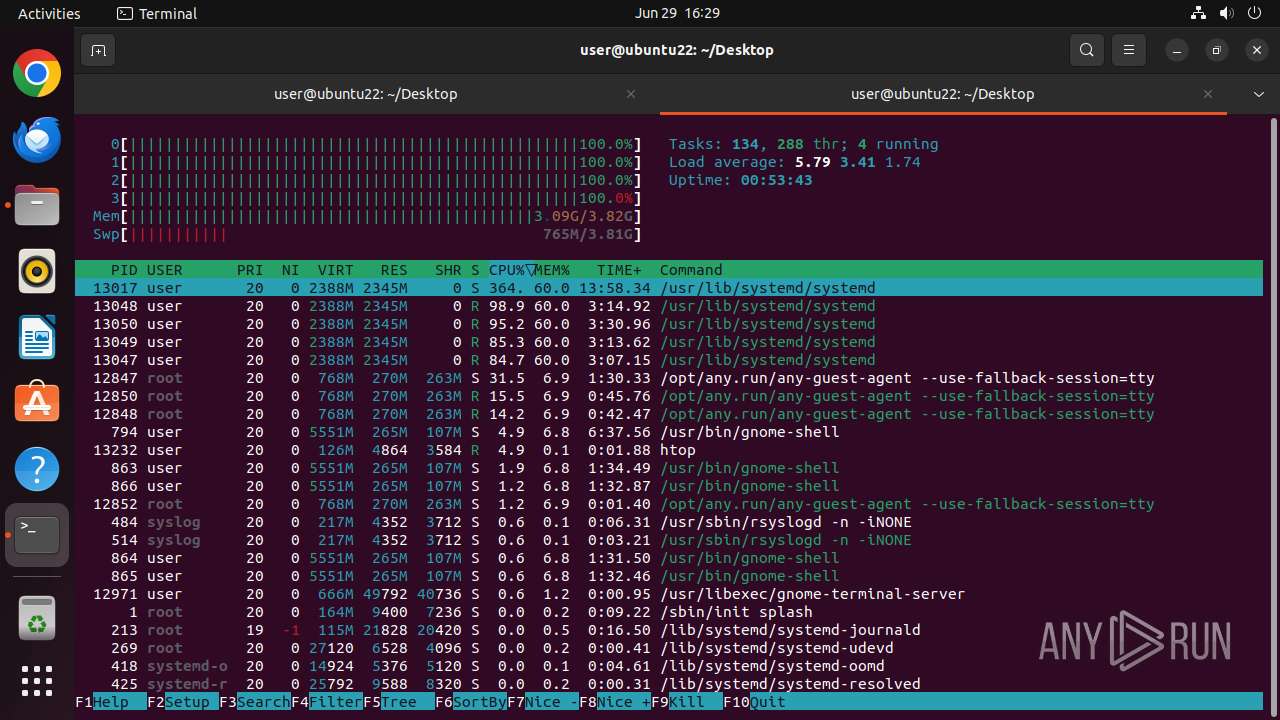
Task: Open the Help icon in dock
Action: pyautogui.click(x=37, y=469)
